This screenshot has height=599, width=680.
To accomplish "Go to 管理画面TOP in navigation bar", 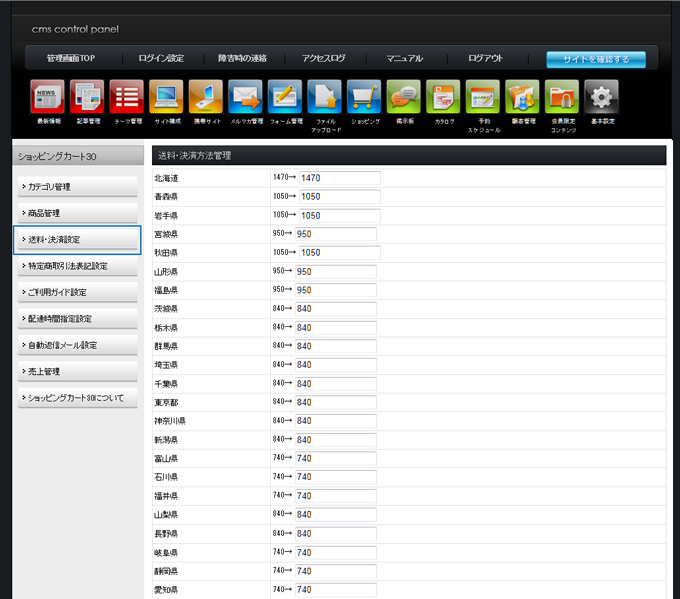I will click(x=70, y=59).
